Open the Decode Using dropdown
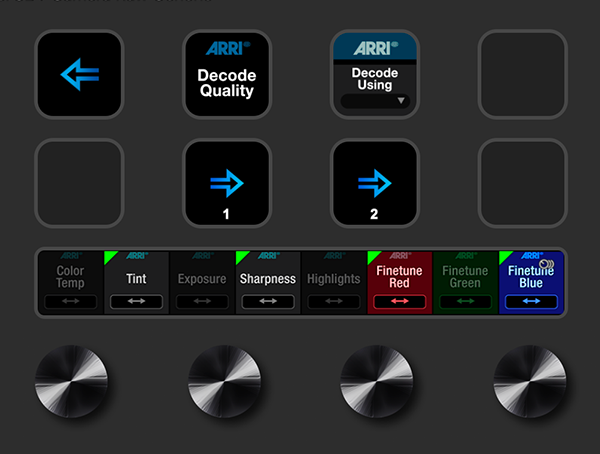Screen dimensions: 600x454 coord(375,101)
